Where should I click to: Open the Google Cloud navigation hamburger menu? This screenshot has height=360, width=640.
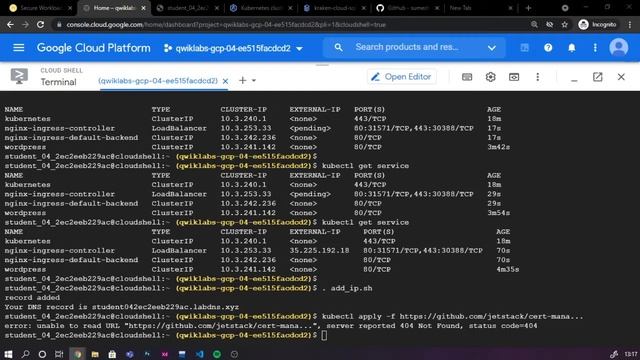point(19,48)
